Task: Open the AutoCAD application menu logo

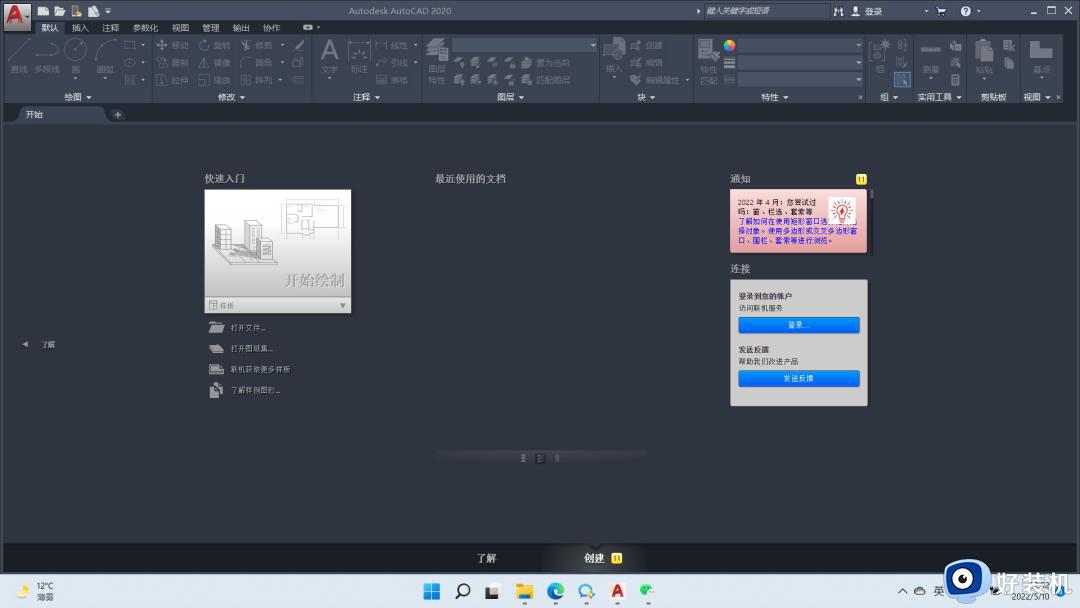Action: tap(17, 17)
